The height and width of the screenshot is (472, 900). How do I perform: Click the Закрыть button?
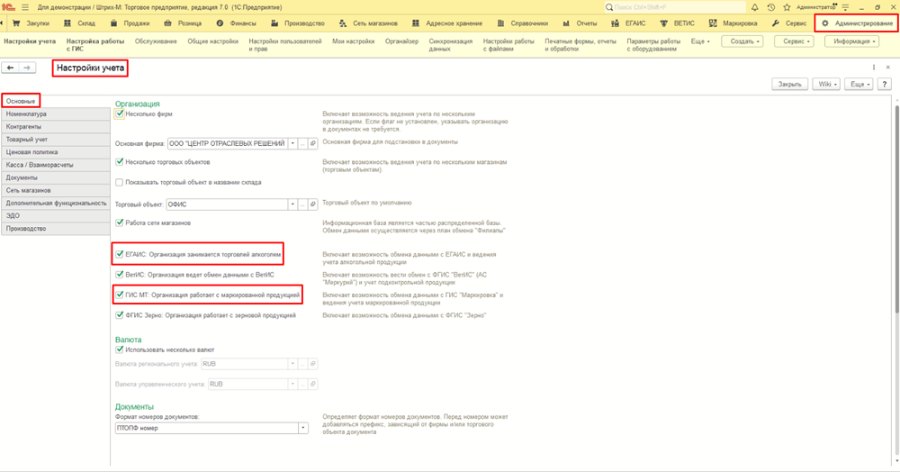790,84
